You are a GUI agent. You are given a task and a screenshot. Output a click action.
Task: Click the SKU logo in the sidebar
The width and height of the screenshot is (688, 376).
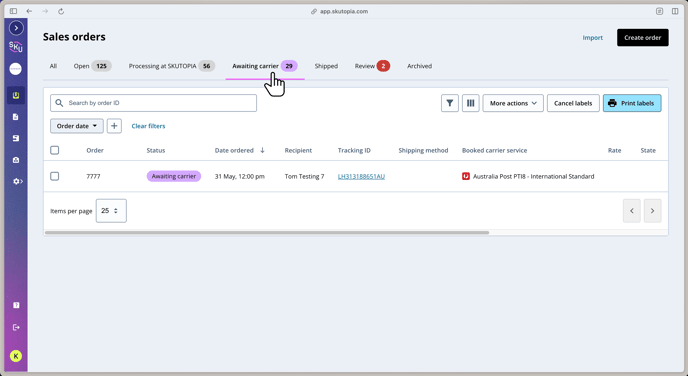(16, 47)
